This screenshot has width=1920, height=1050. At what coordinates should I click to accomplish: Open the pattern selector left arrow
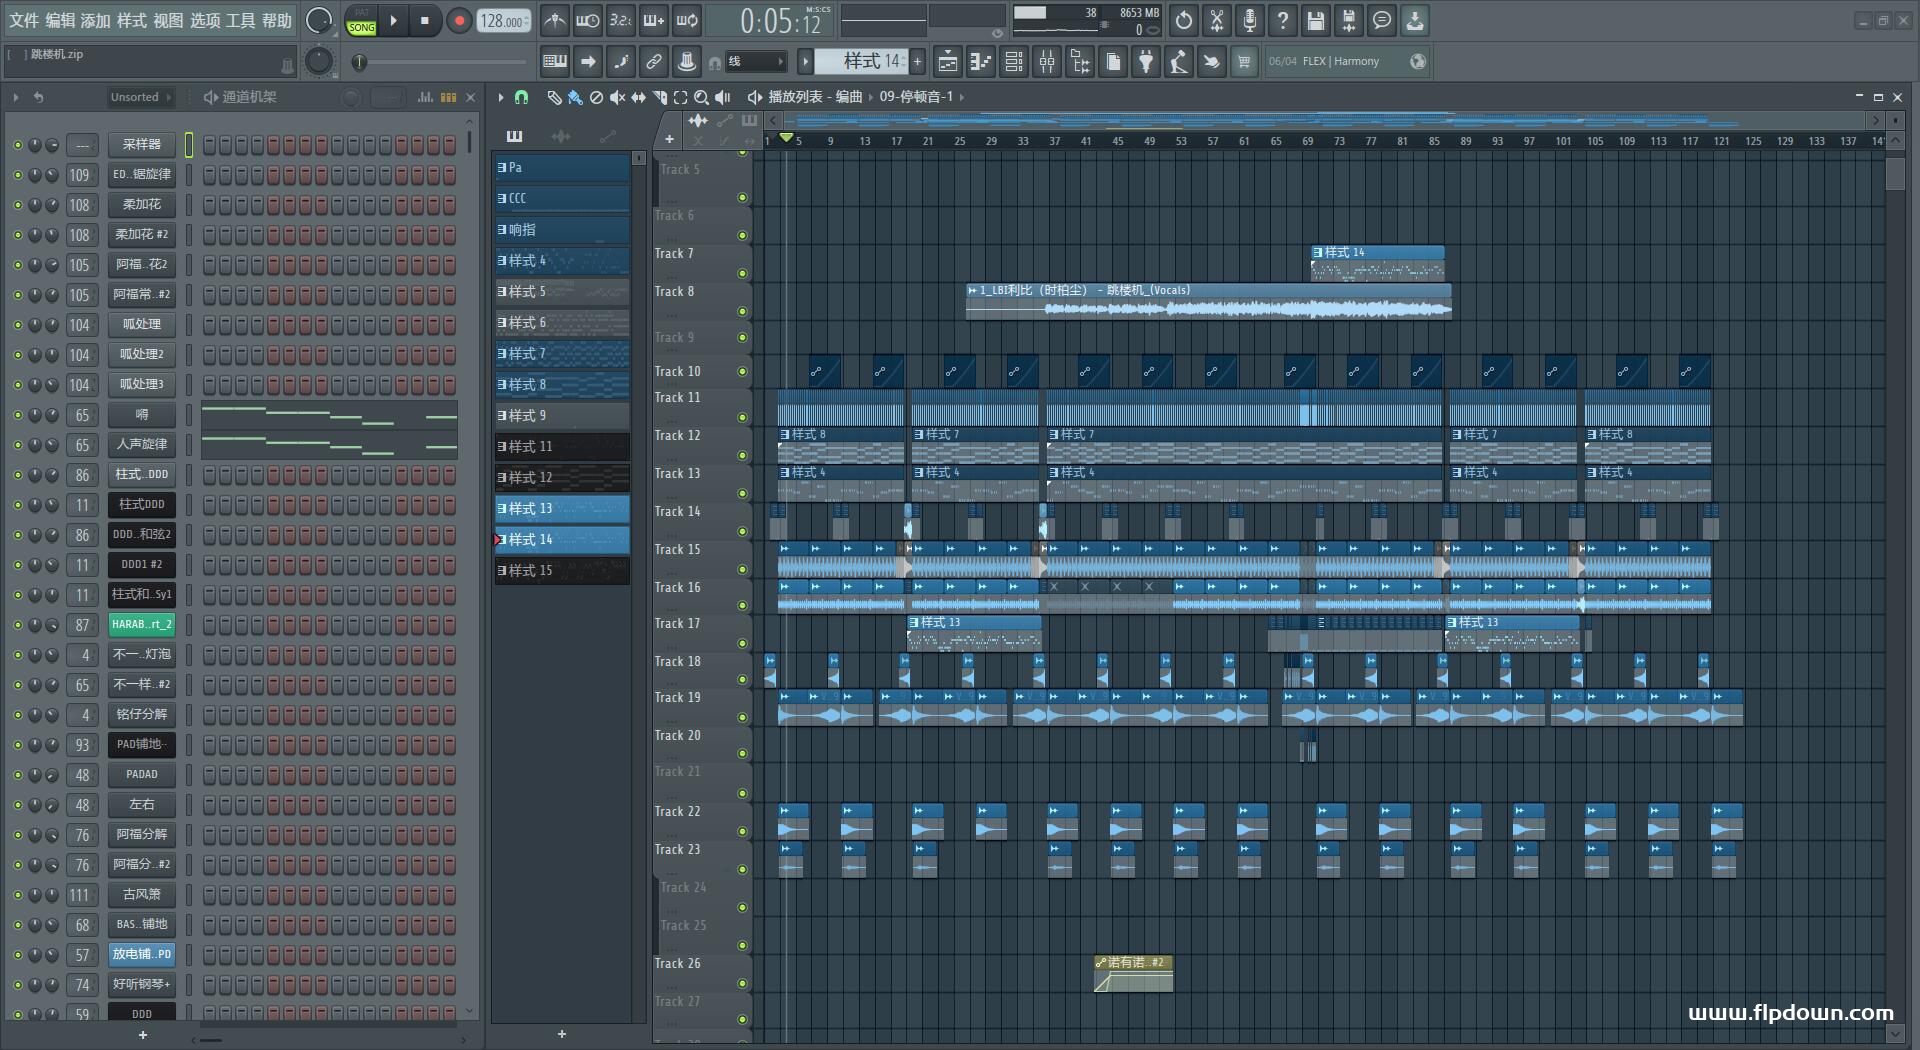tap(805, 62)
